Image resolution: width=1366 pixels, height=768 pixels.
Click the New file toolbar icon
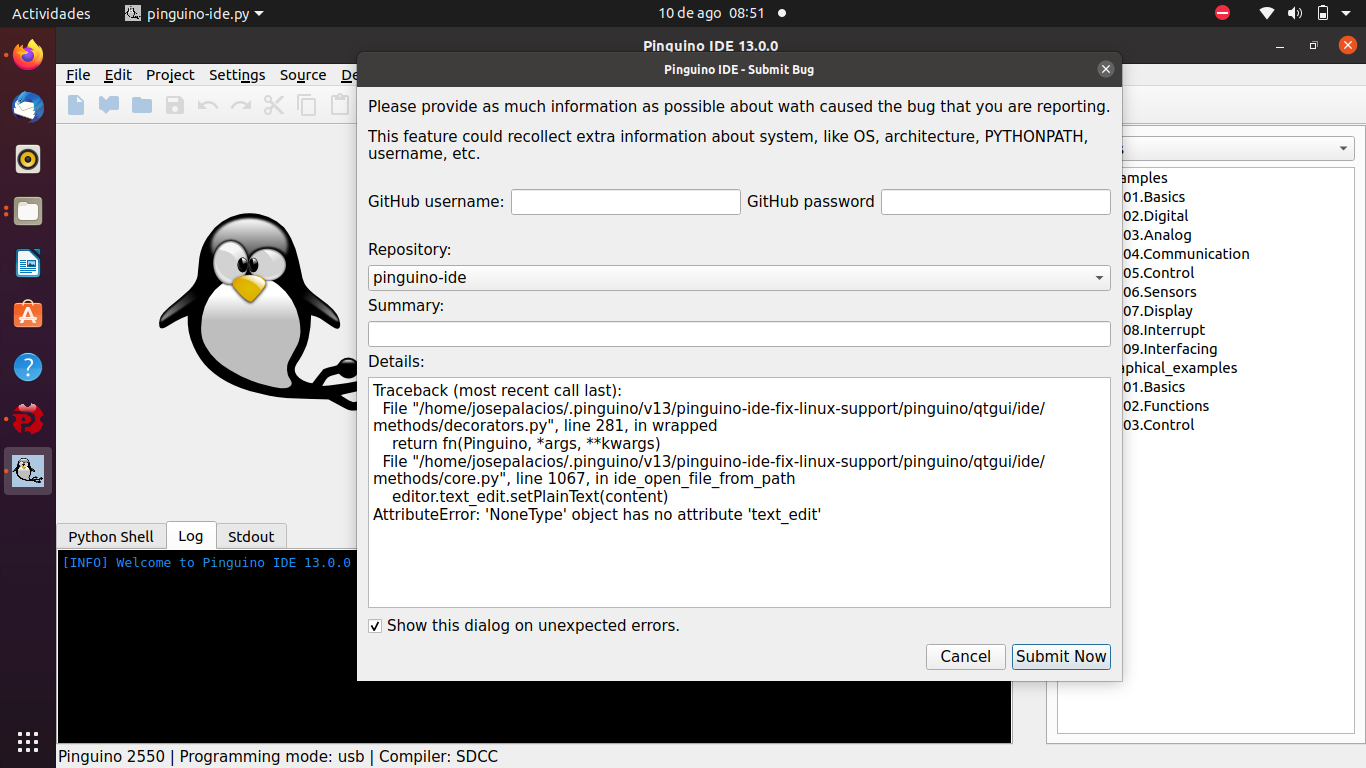click(77, 104)
